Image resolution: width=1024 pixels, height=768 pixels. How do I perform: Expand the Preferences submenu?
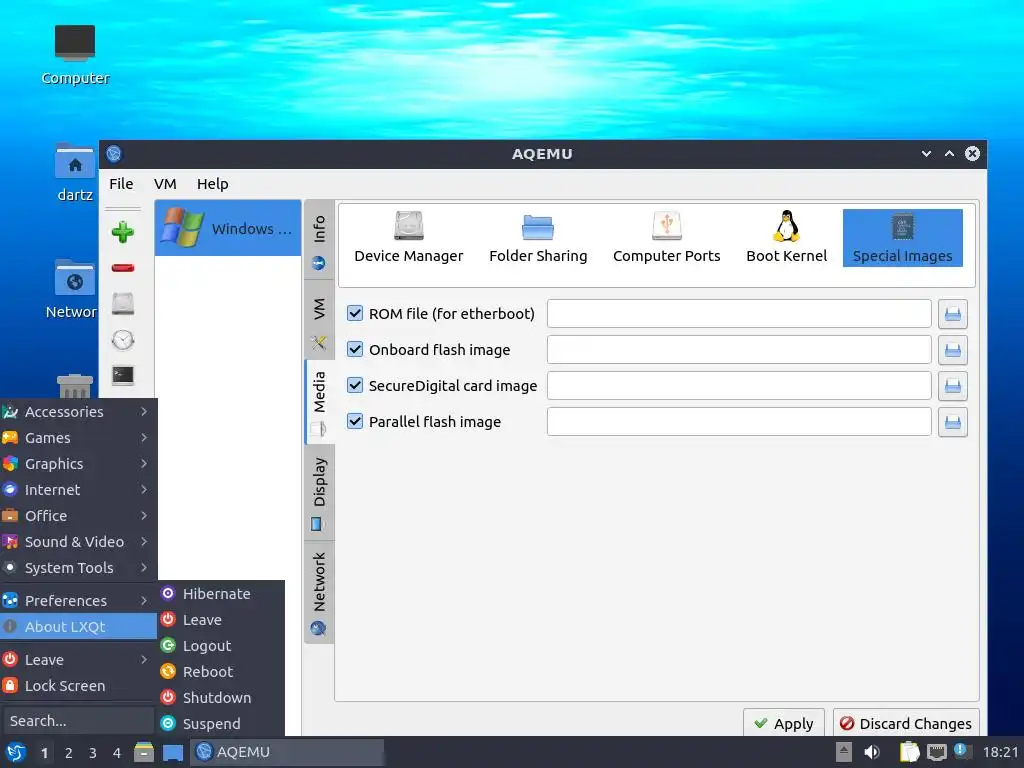(x=78, y=600)
